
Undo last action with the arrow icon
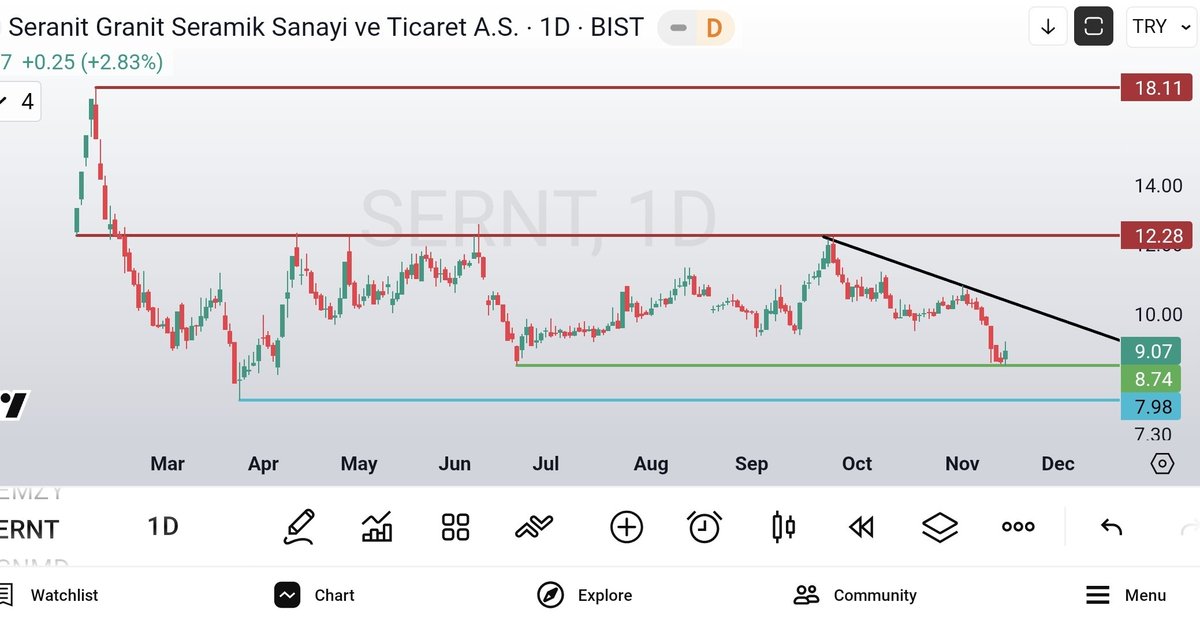tap(1111, 527)
